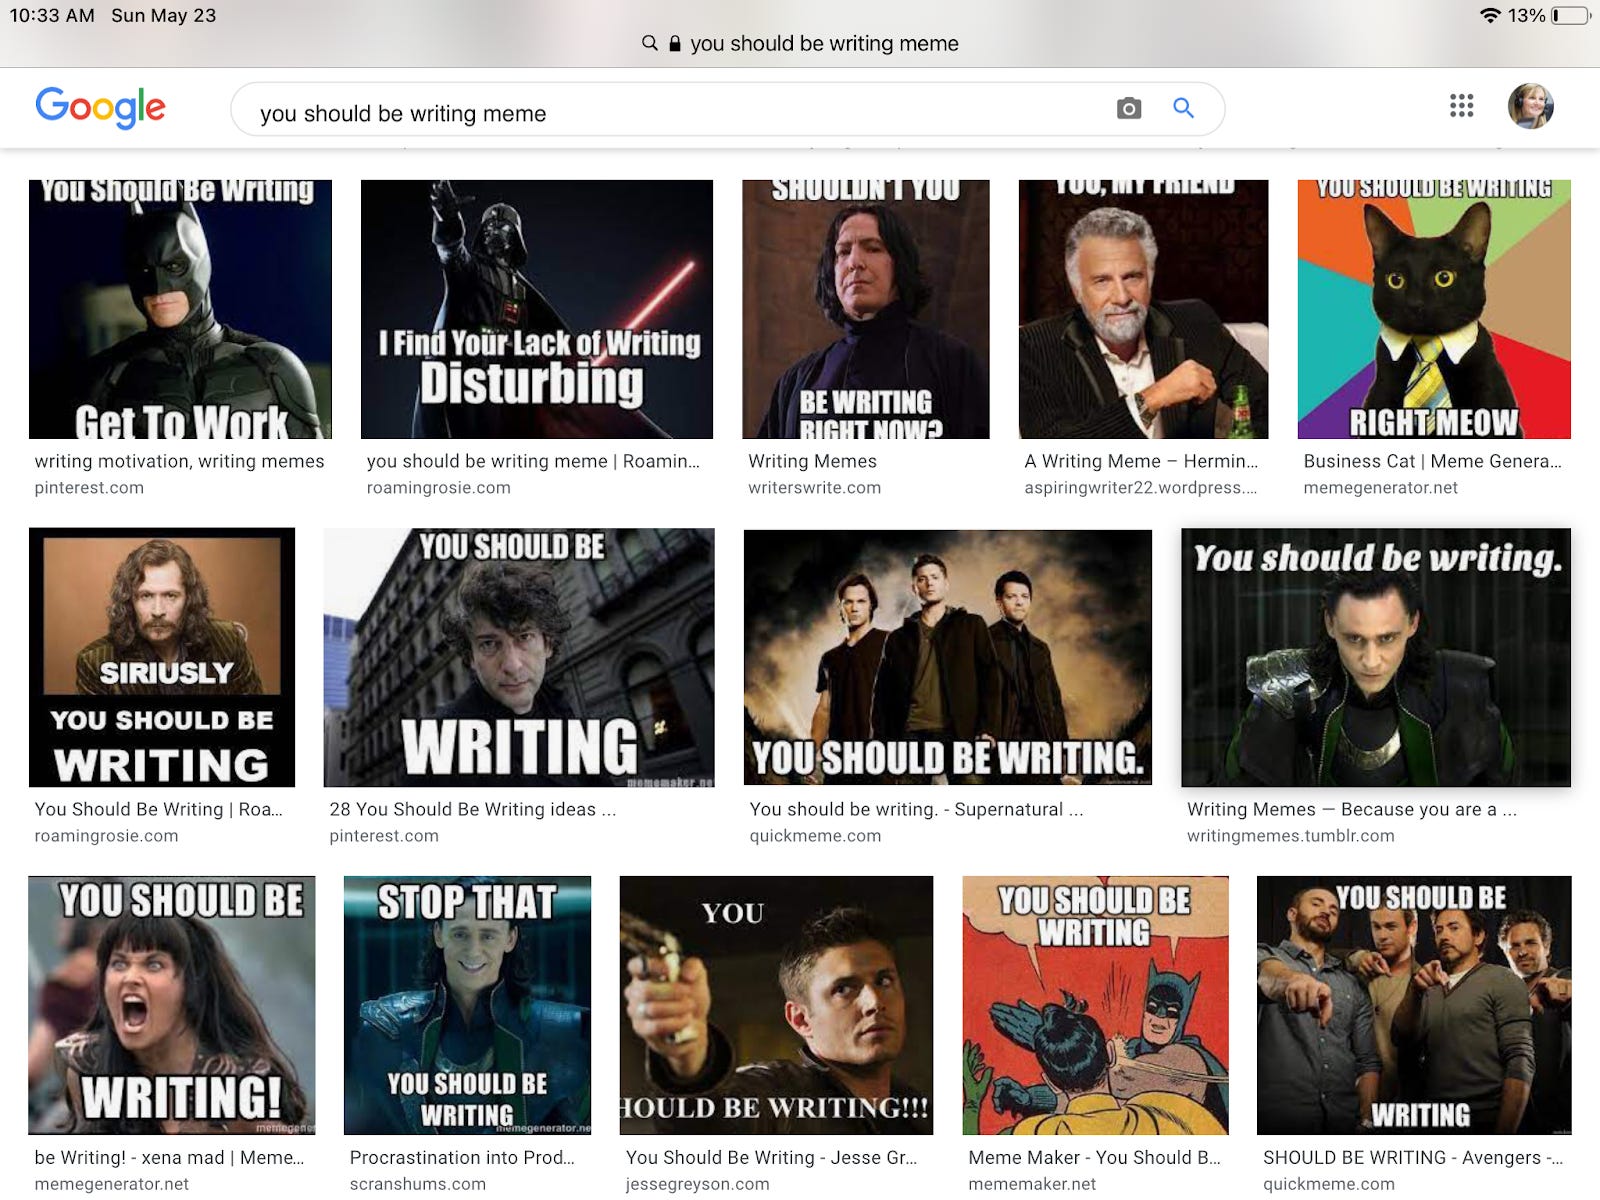Tap the address bar magnifier icon

[650, 43]
